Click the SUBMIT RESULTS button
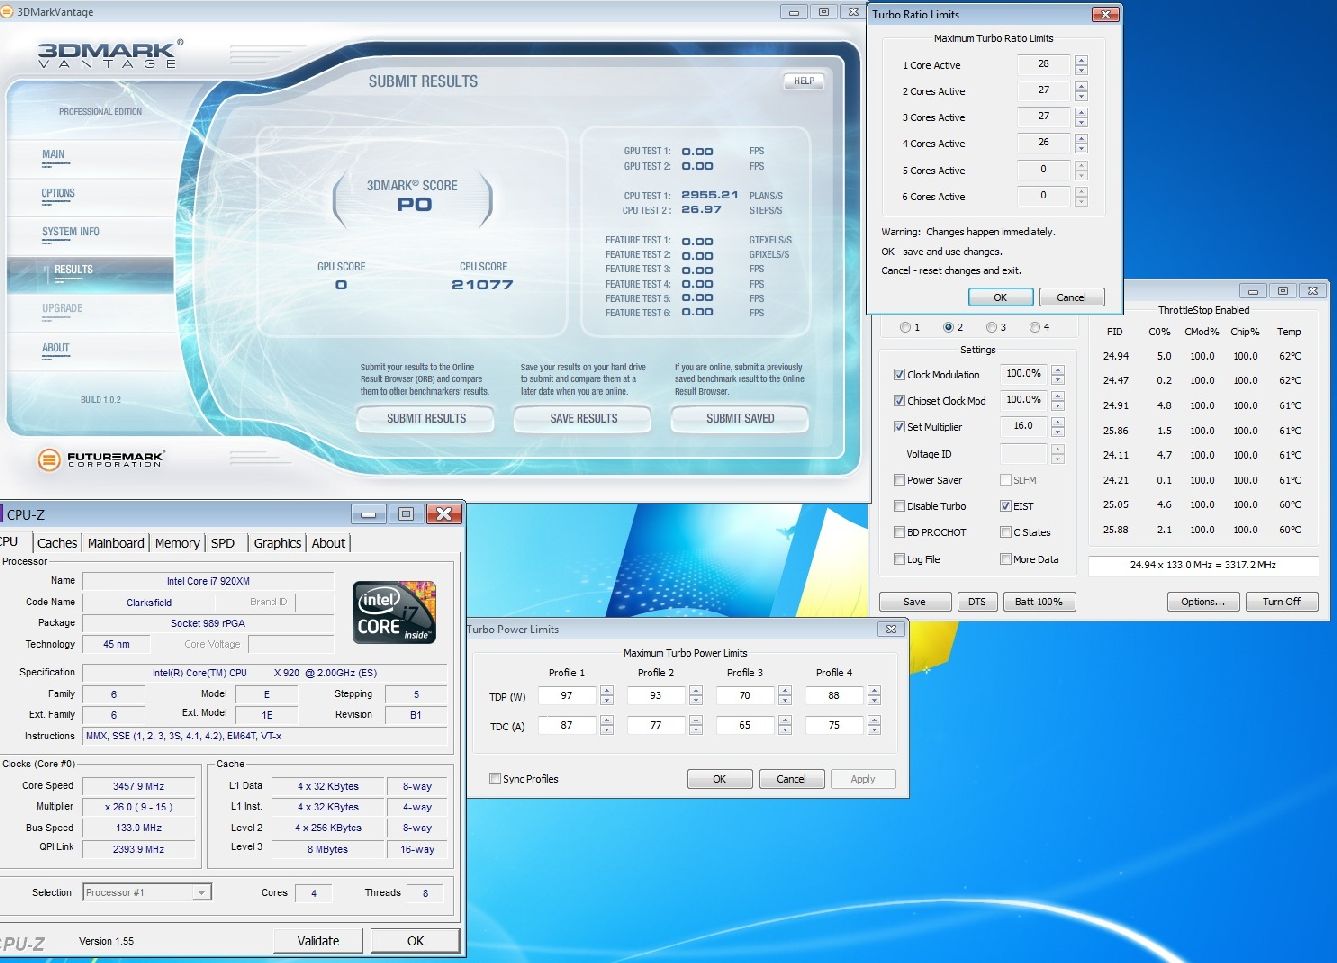This screenshot has height=963, width=1337. [426, 419]
